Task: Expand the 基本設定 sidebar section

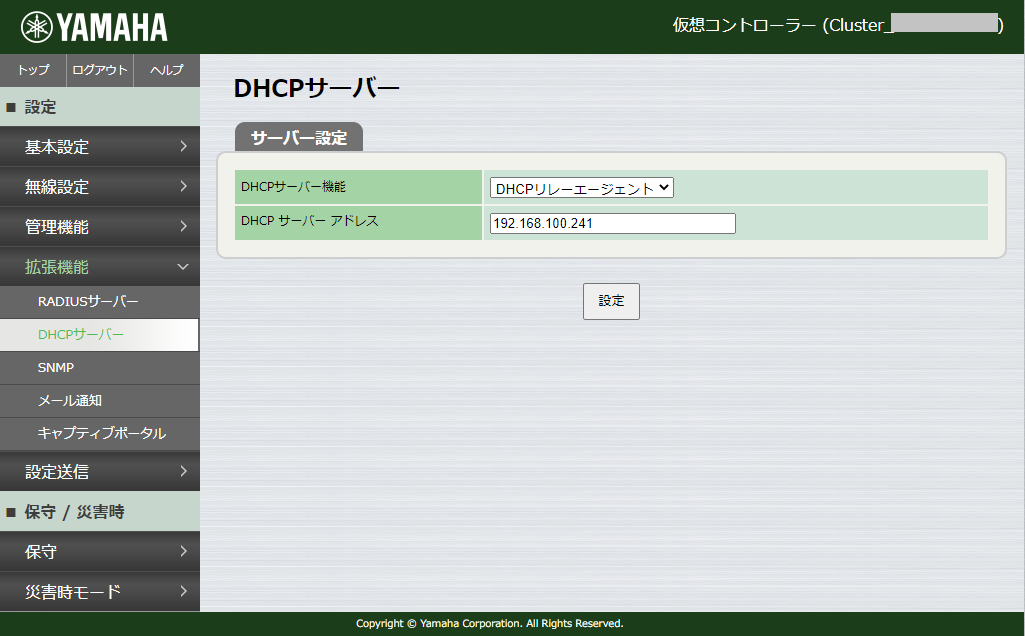Action: click(100, 146)
